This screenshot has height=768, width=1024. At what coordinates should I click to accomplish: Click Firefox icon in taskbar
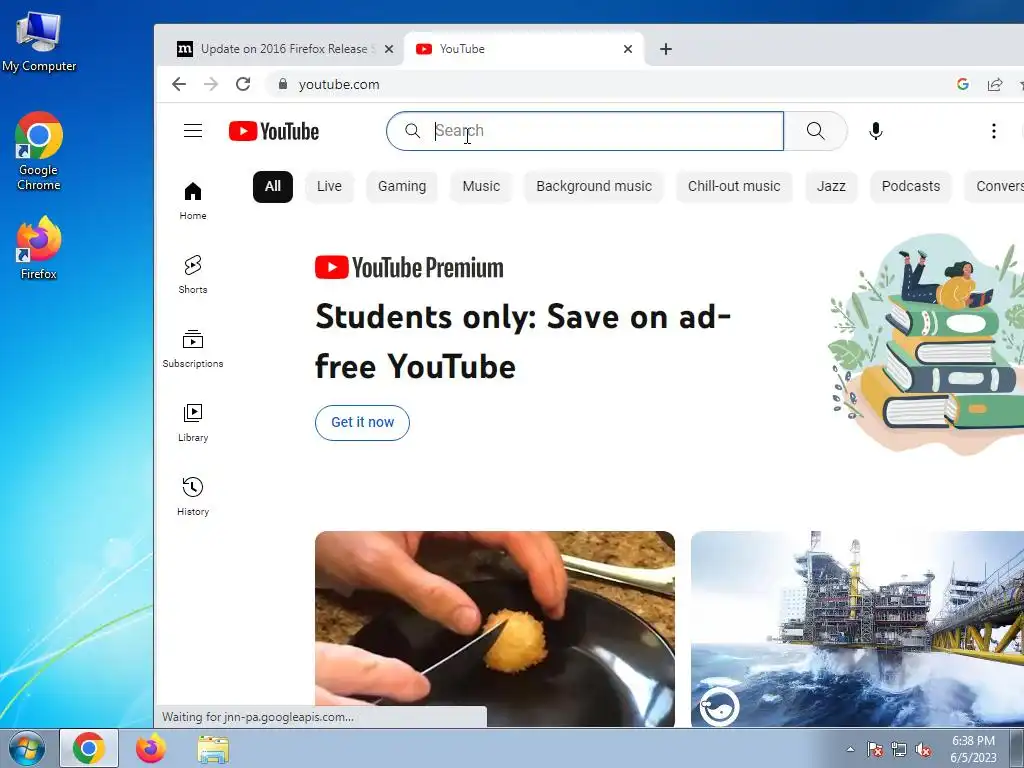(150, 748)
